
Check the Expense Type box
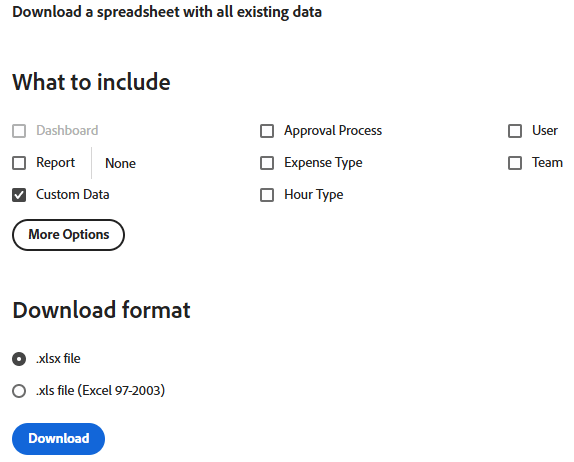[x=267, y=163]
